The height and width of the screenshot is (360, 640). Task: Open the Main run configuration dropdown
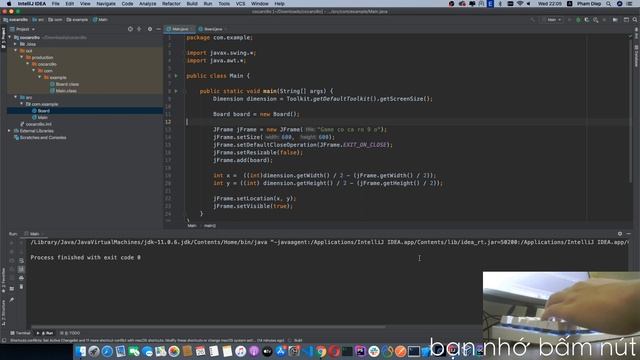(x=553, y=20)
